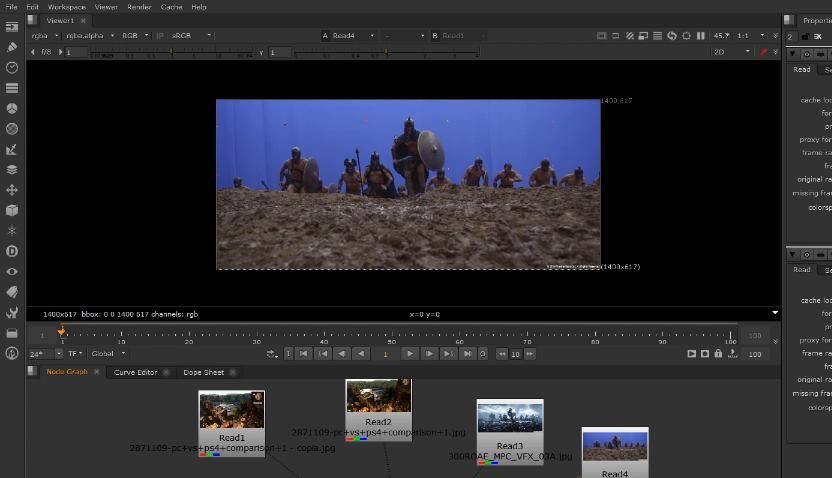Open the RGB display mode dropdown

click(x=135, y=36)
